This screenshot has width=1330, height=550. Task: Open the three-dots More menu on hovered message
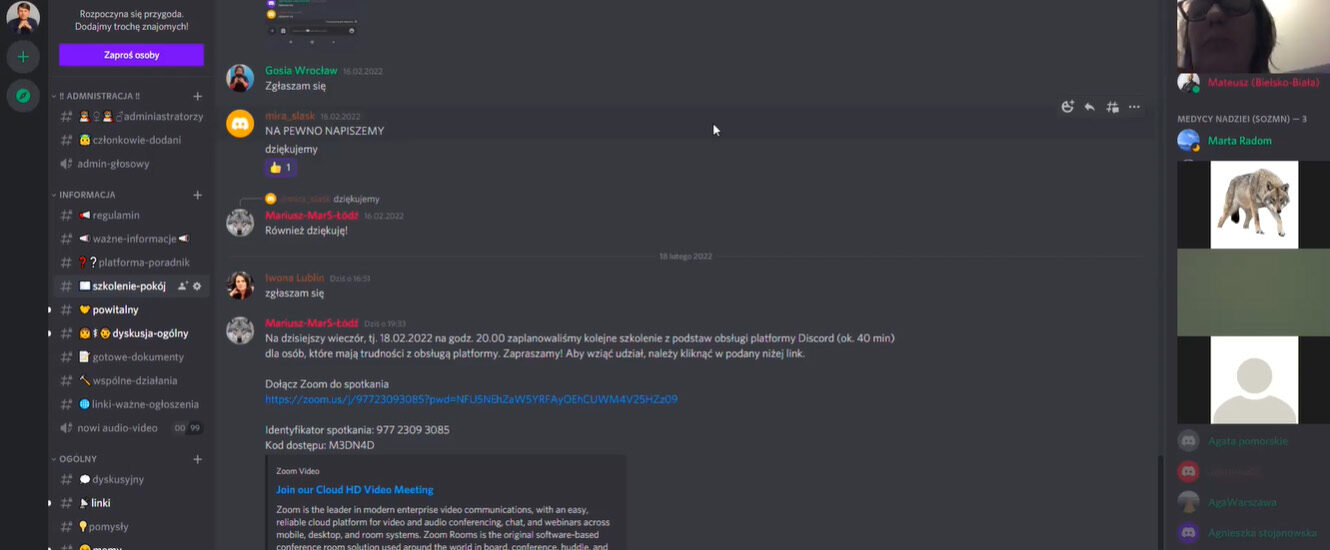(1134, 107)
